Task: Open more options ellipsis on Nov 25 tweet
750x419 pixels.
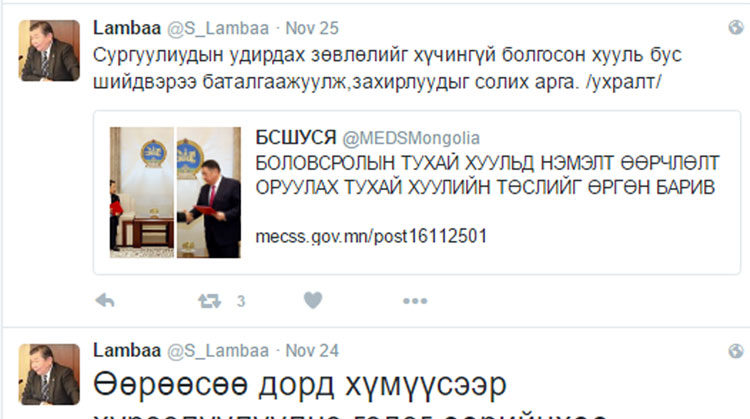Action: pyautogui.click(x=415, y=301)
